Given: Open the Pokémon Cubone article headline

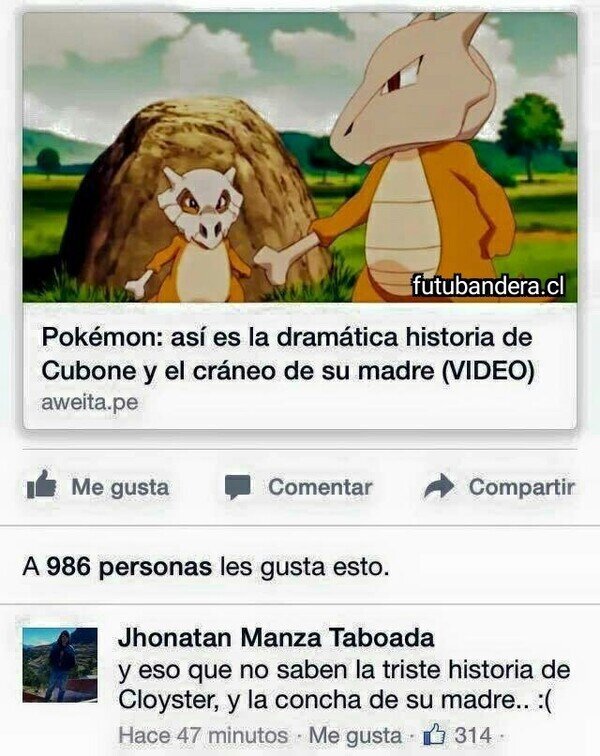Looking at the screenshot, I should [287, 353].
